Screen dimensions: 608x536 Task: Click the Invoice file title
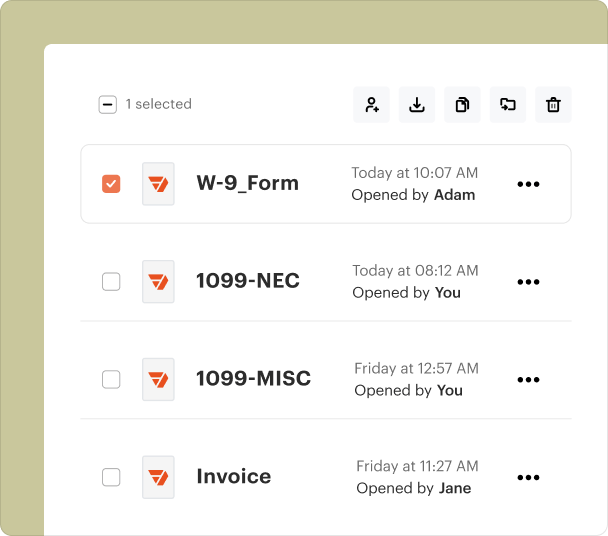point(233,477)
